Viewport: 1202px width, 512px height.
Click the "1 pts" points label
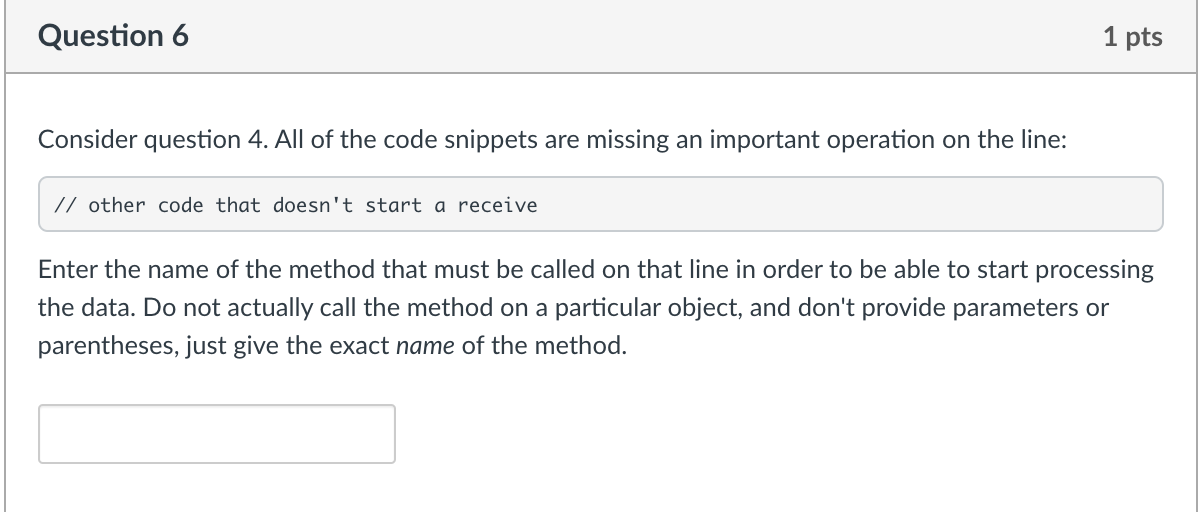coord(1133,38)
